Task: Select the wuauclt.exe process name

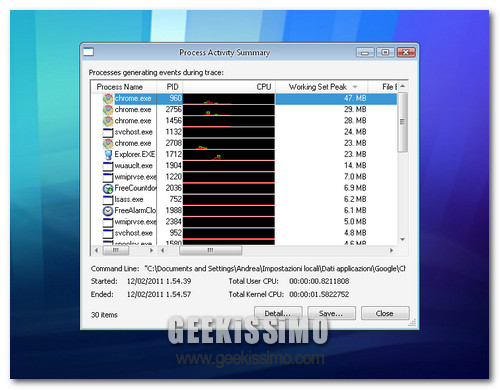Action: tap(134, 166)
